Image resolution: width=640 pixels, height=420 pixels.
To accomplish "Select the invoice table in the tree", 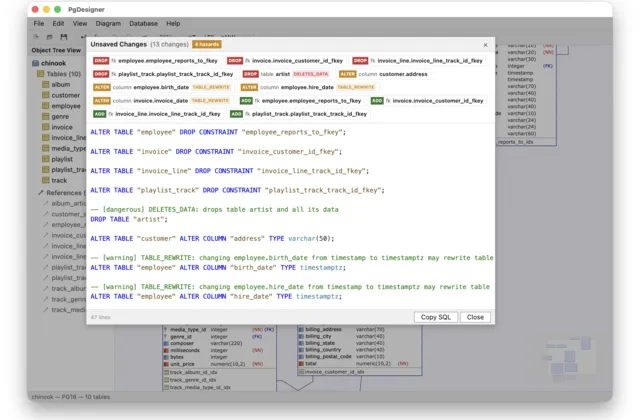I will point(62,127).
